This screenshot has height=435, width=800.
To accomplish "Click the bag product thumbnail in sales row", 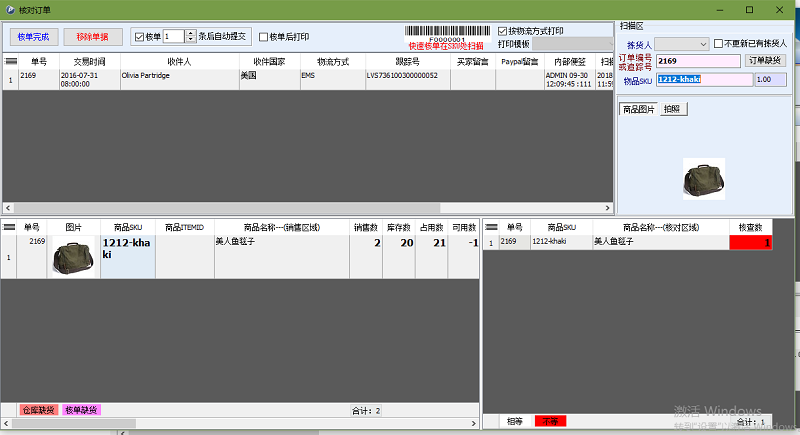I will [74, 257].
